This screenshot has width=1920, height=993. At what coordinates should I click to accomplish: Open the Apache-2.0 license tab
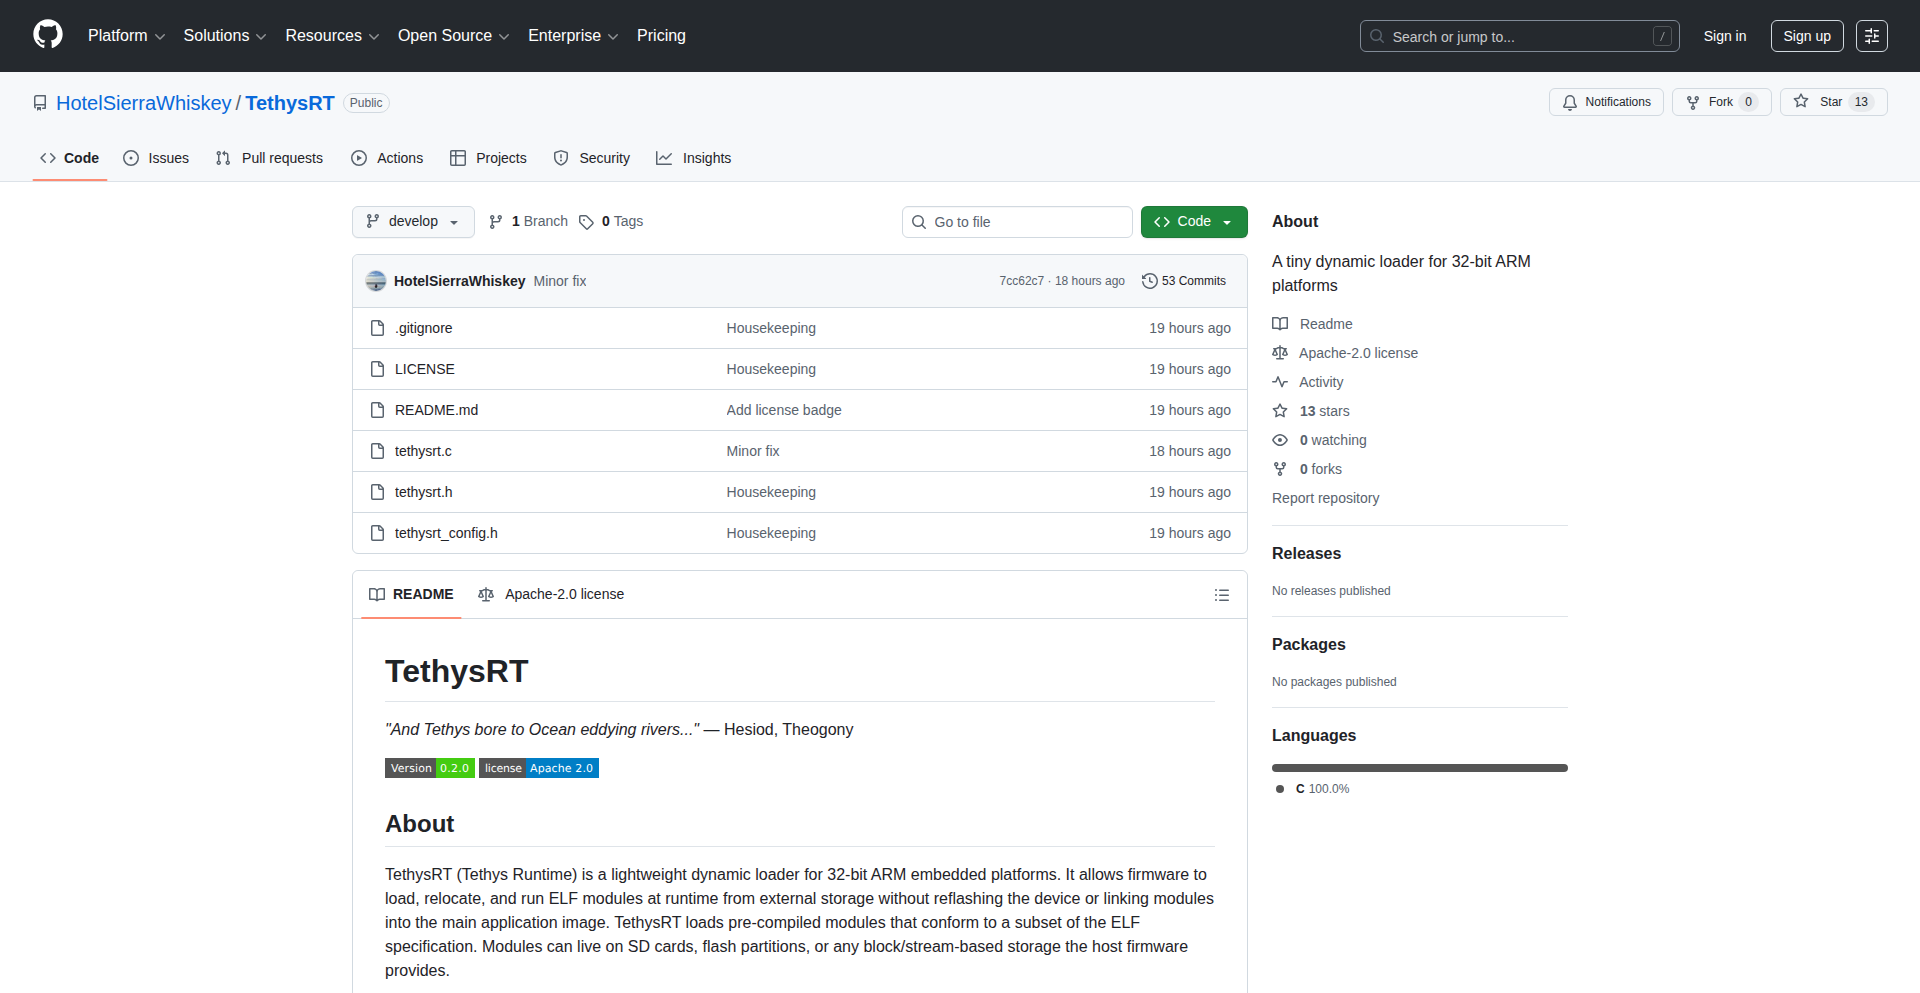pos(551,594)
